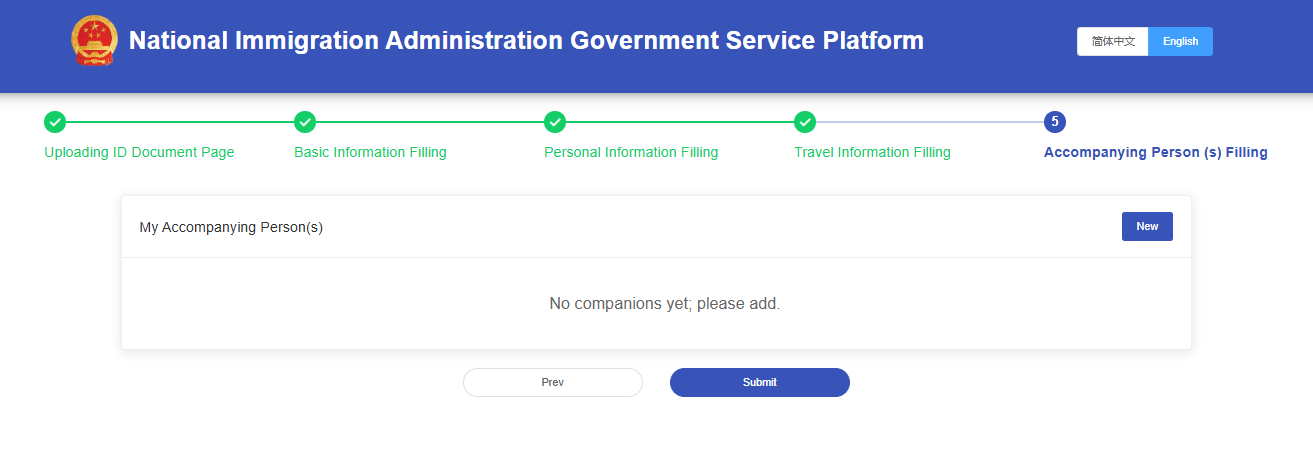The height and width of the screenshot is (456, 1313).
Task: Click the national emblem logo icon
Action: [95, 41]
